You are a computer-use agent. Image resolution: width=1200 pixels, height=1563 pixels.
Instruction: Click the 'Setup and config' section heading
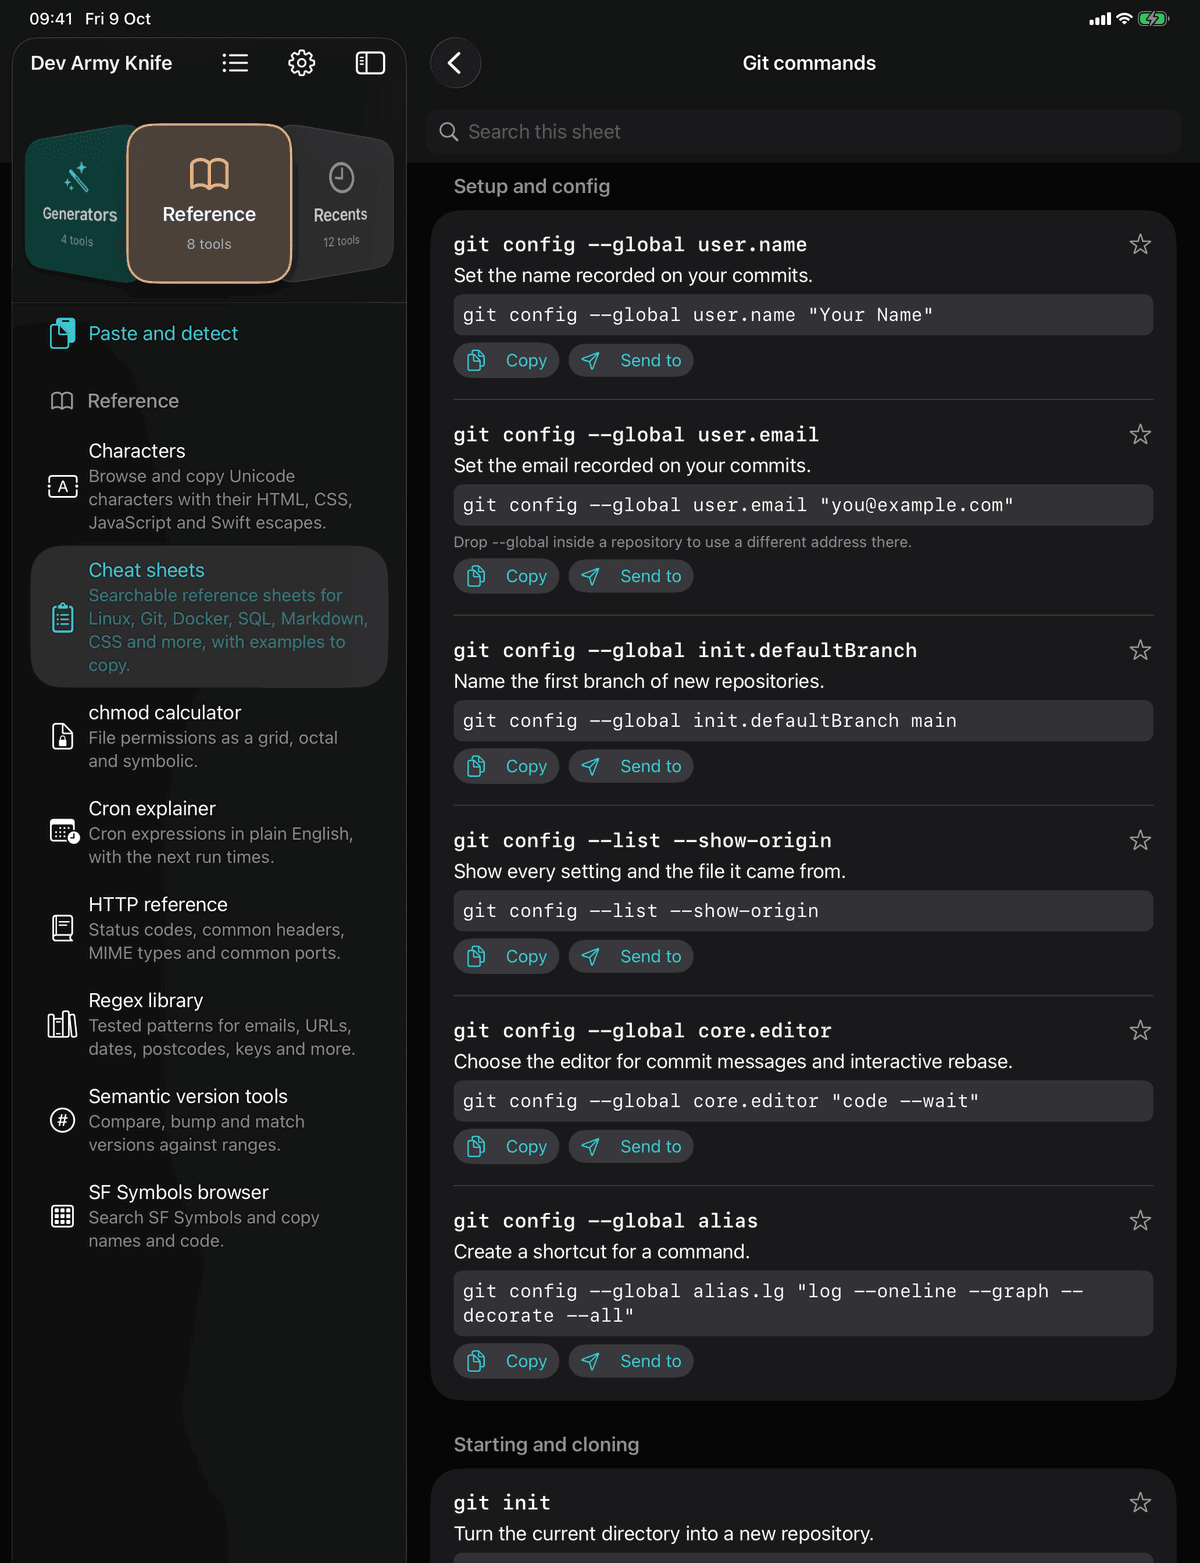coord(532,186)
